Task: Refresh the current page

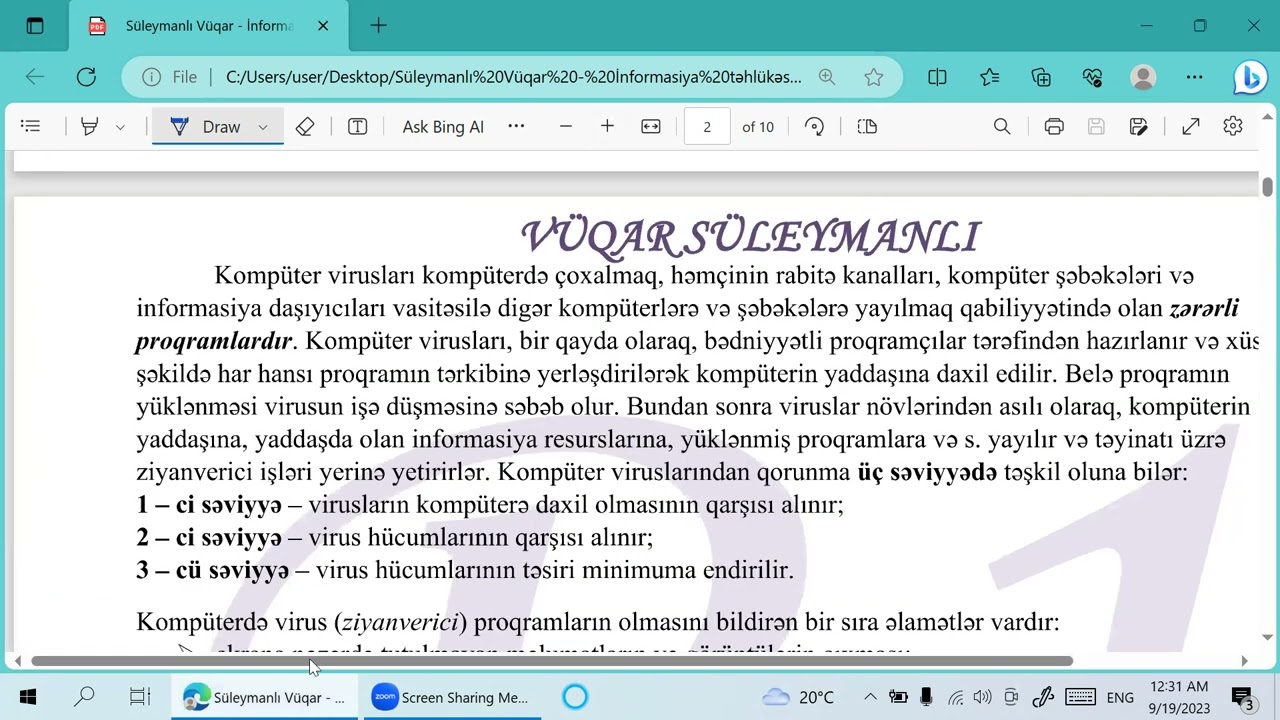Action: coord(86,77)
